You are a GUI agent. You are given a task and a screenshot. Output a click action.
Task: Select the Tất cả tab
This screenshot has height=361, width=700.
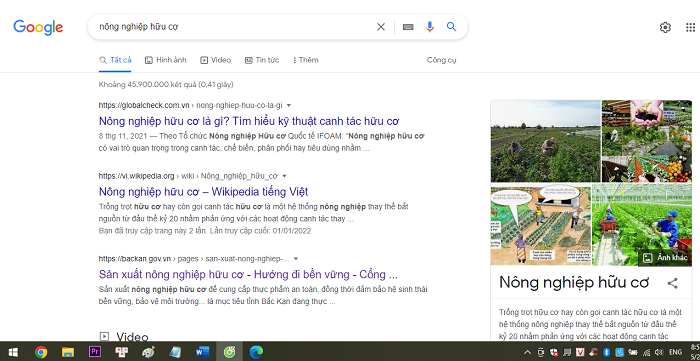point(115,60)
